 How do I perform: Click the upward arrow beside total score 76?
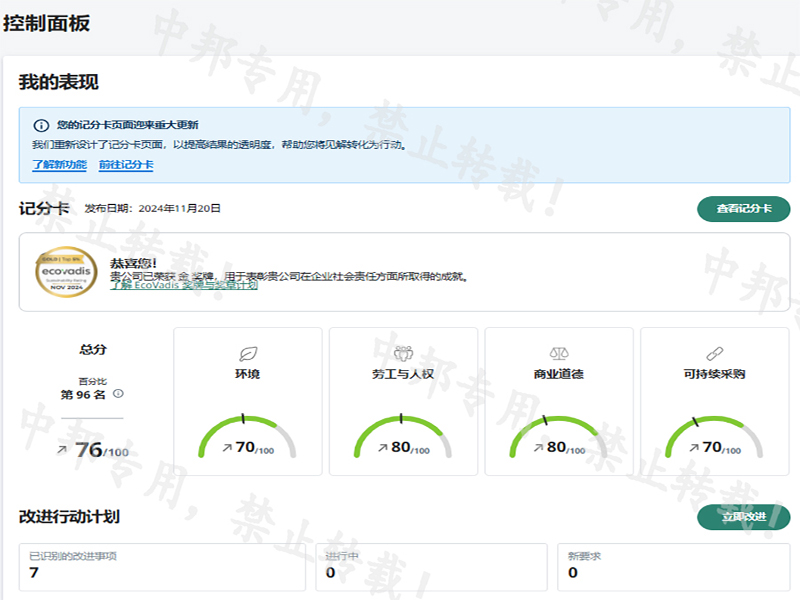(62, 450)
